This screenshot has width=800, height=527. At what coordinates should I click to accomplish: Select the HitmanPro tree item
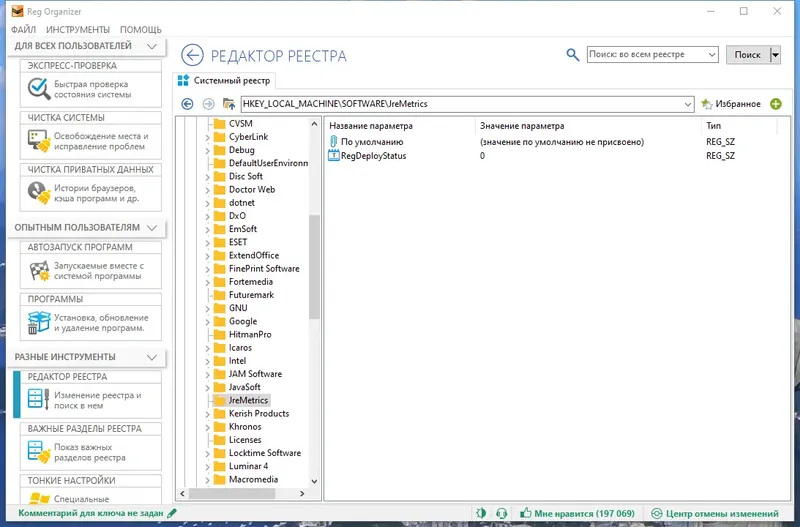(250, 334)
